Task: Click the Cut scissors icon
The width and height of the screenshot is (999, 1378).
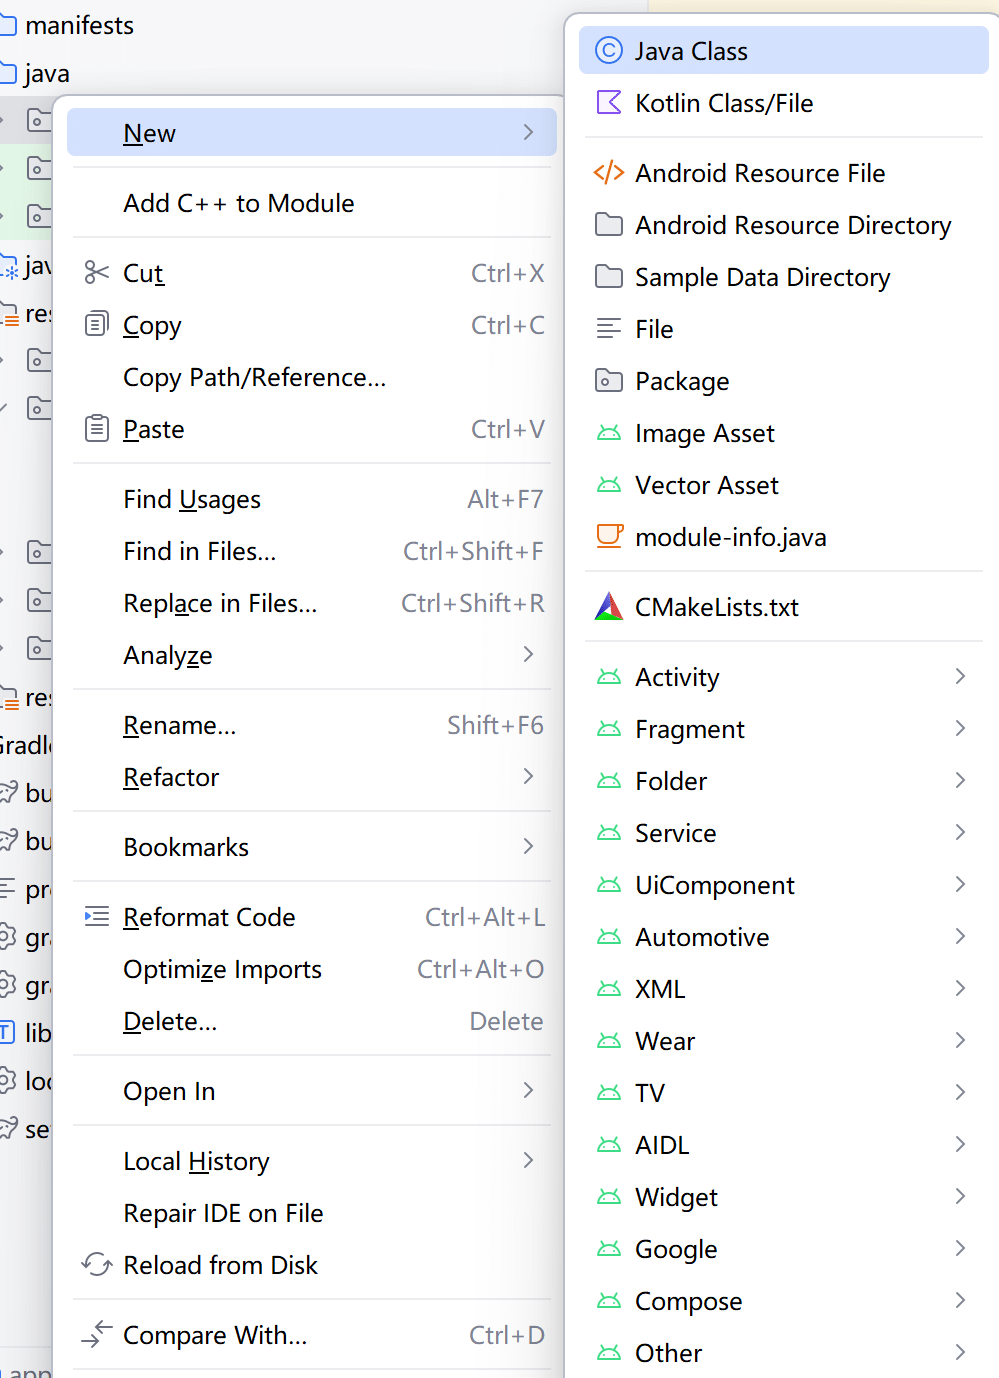Action: coord(96,273)
